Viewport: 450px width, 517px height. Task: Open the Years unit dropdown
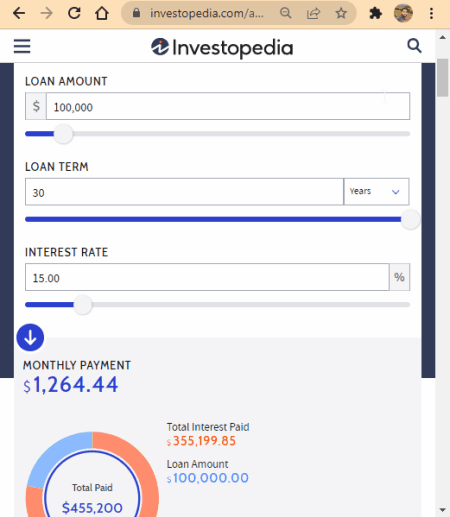pos(376,192)
